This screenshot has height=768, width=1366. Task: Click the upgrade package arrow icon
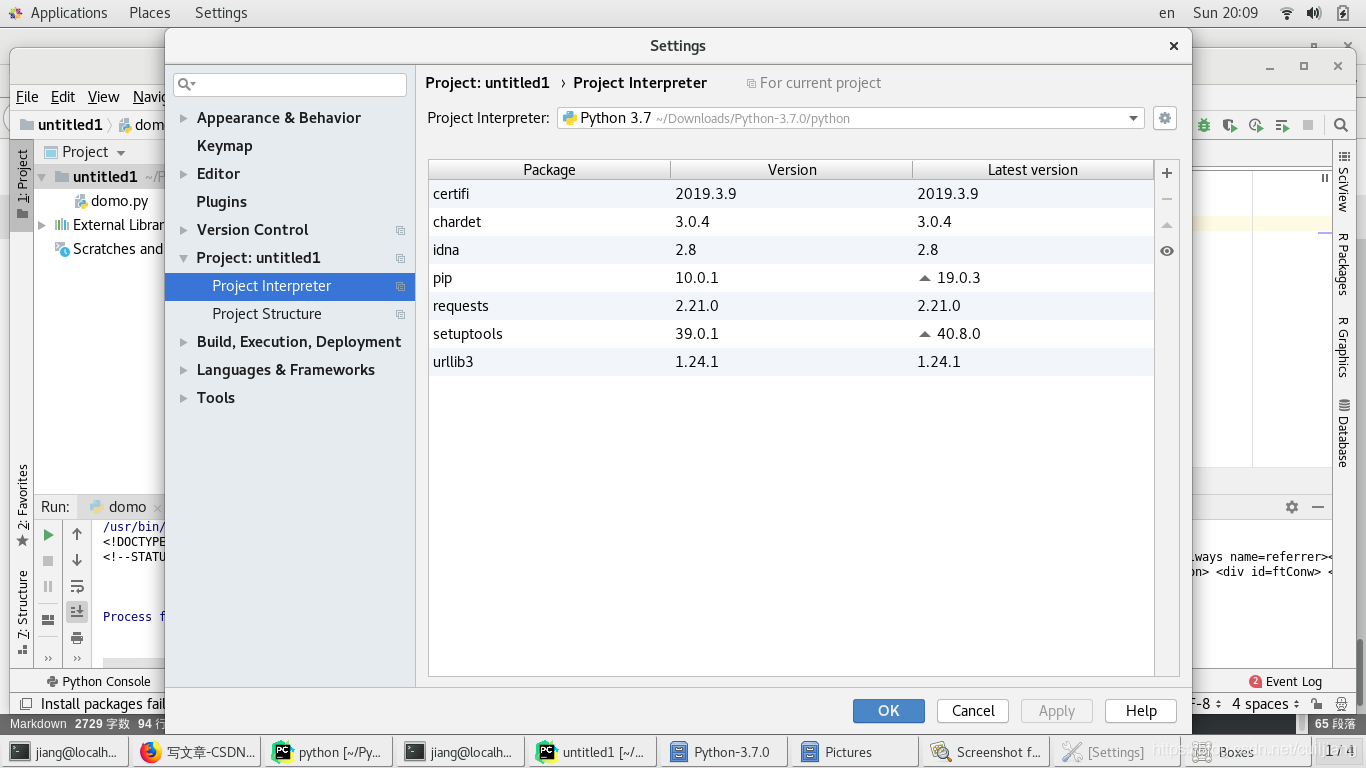click(1166, 225)
